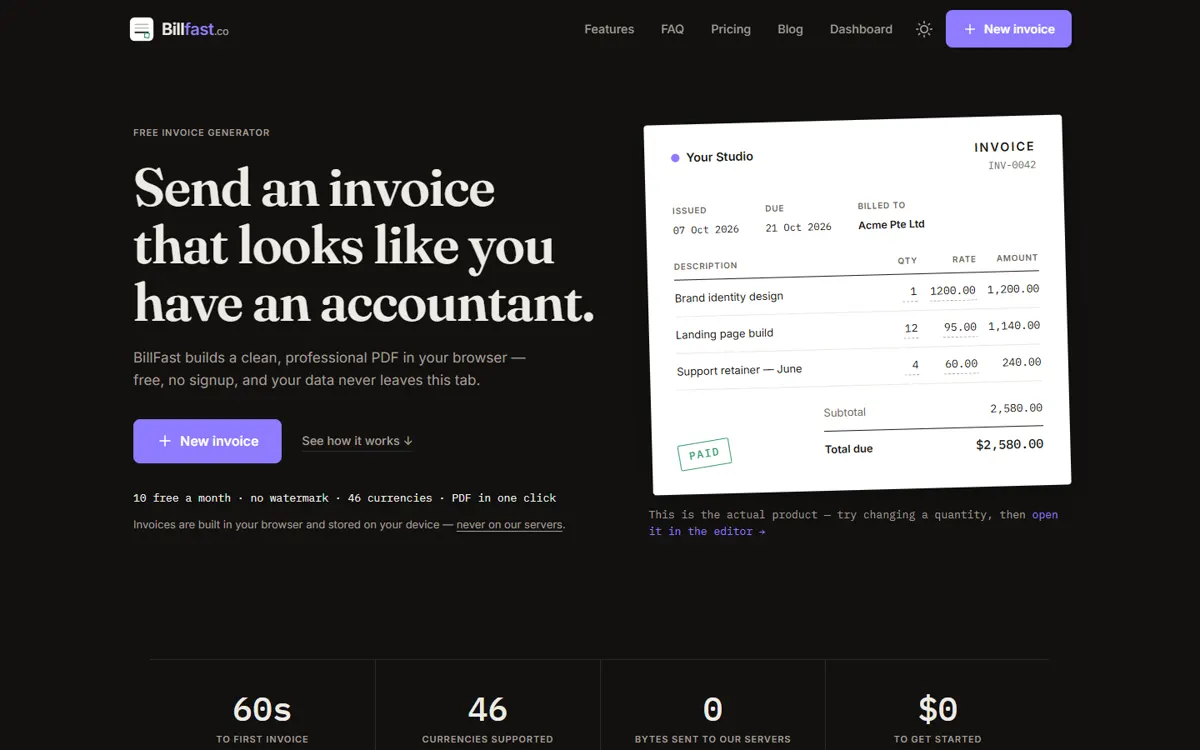The image size is (1200, 750).
Task: Toggle the light/dark theme sun icon
Action: [924, 29]
